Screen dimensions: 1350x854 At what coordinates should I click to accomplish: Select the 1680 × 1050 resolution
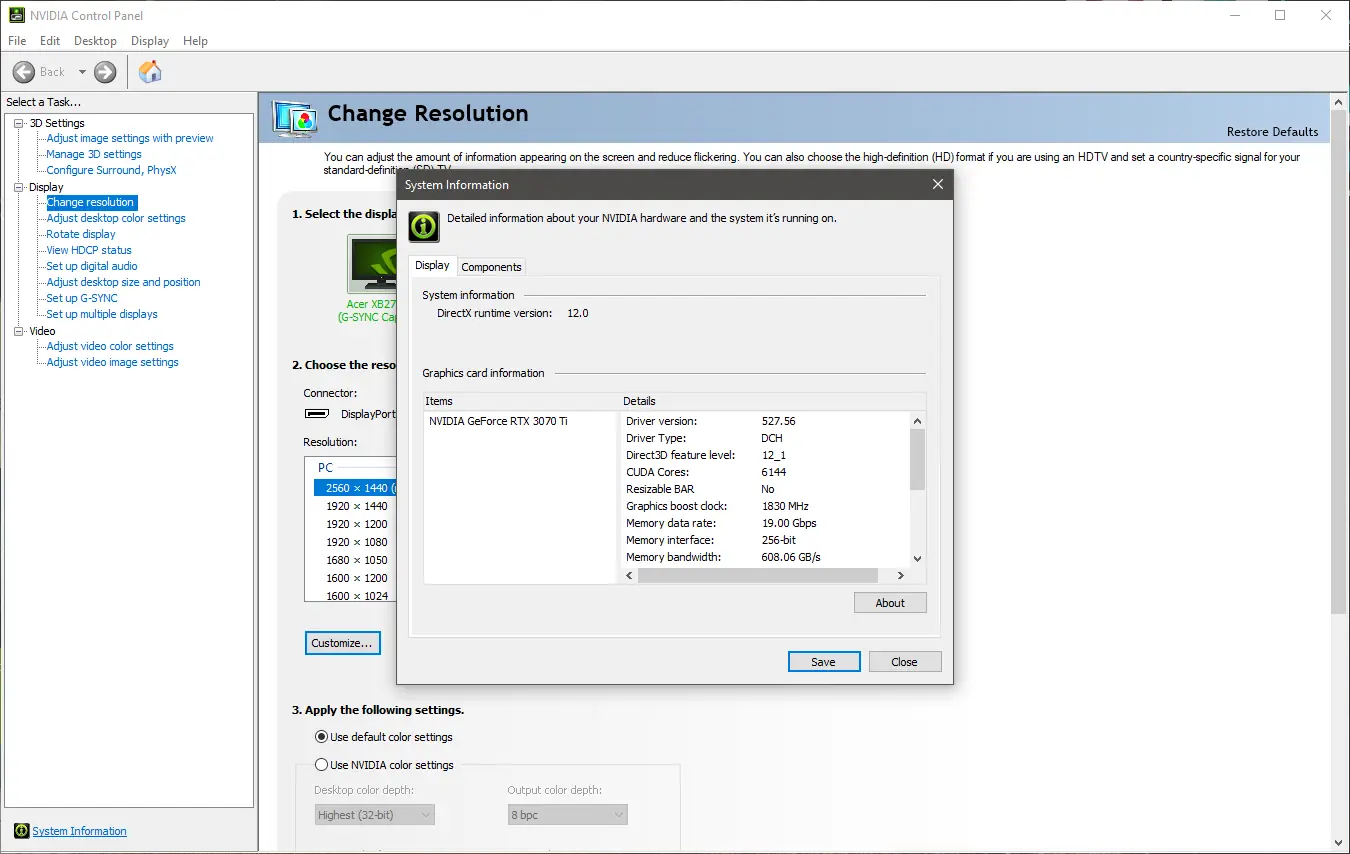point(357,560)
